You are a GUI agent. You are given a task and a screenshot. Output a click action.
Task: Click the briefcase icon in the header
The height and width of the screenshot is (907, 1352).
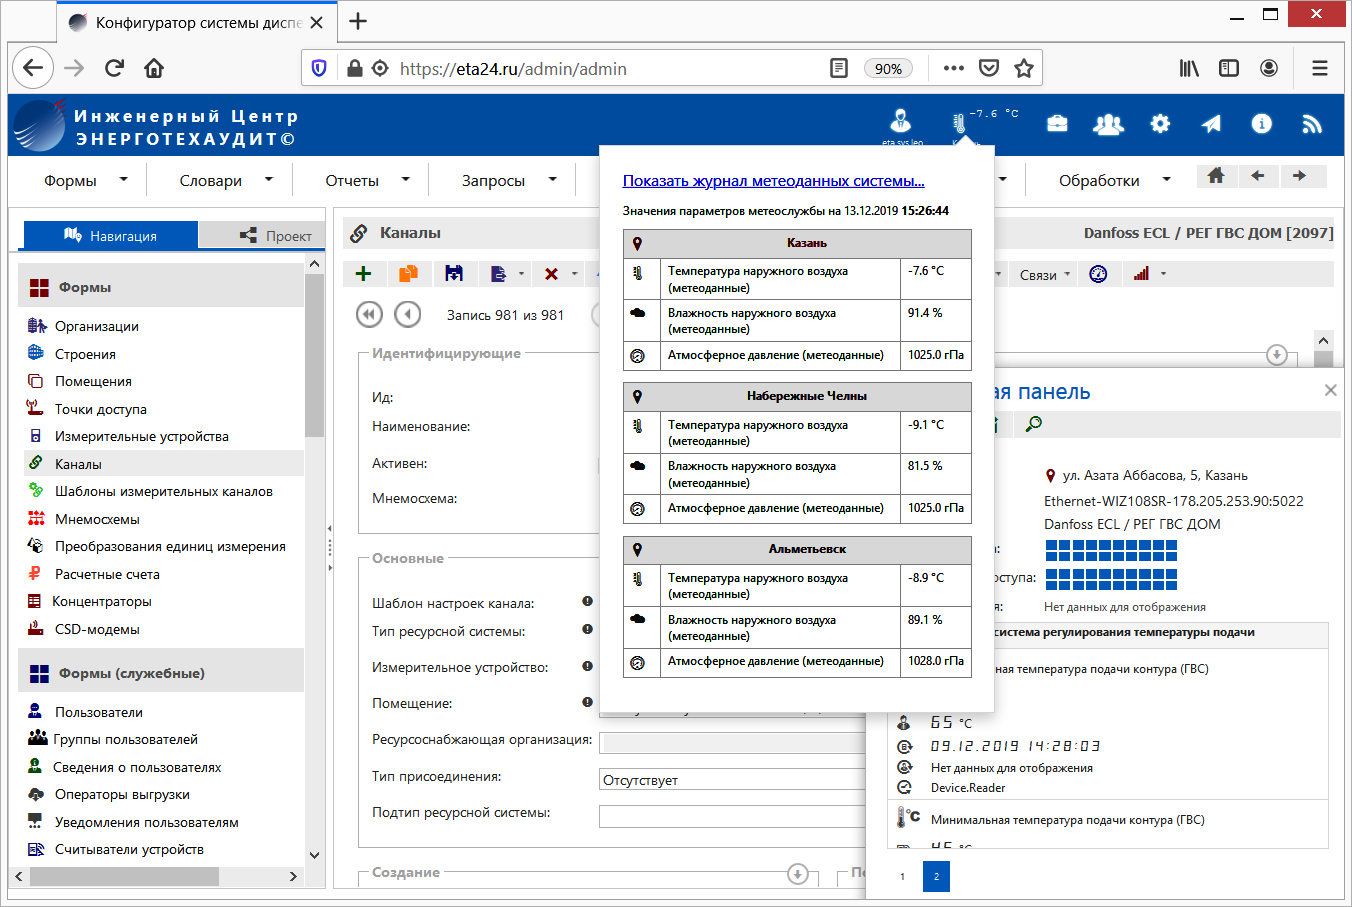point(1057,123)
